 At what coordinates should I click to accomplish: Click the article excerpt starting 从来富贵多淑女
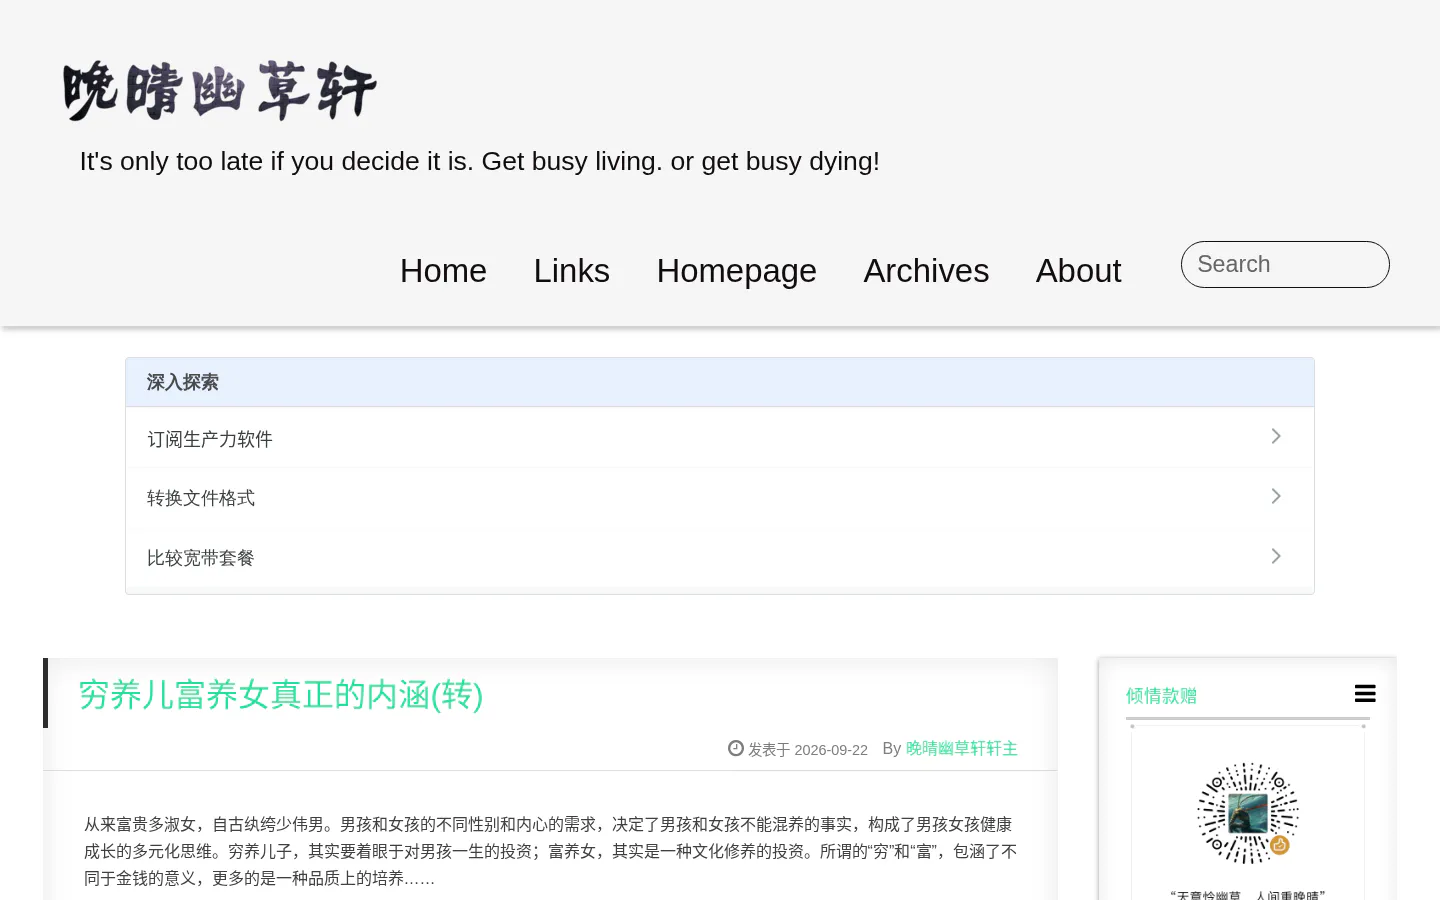[550, 851]
